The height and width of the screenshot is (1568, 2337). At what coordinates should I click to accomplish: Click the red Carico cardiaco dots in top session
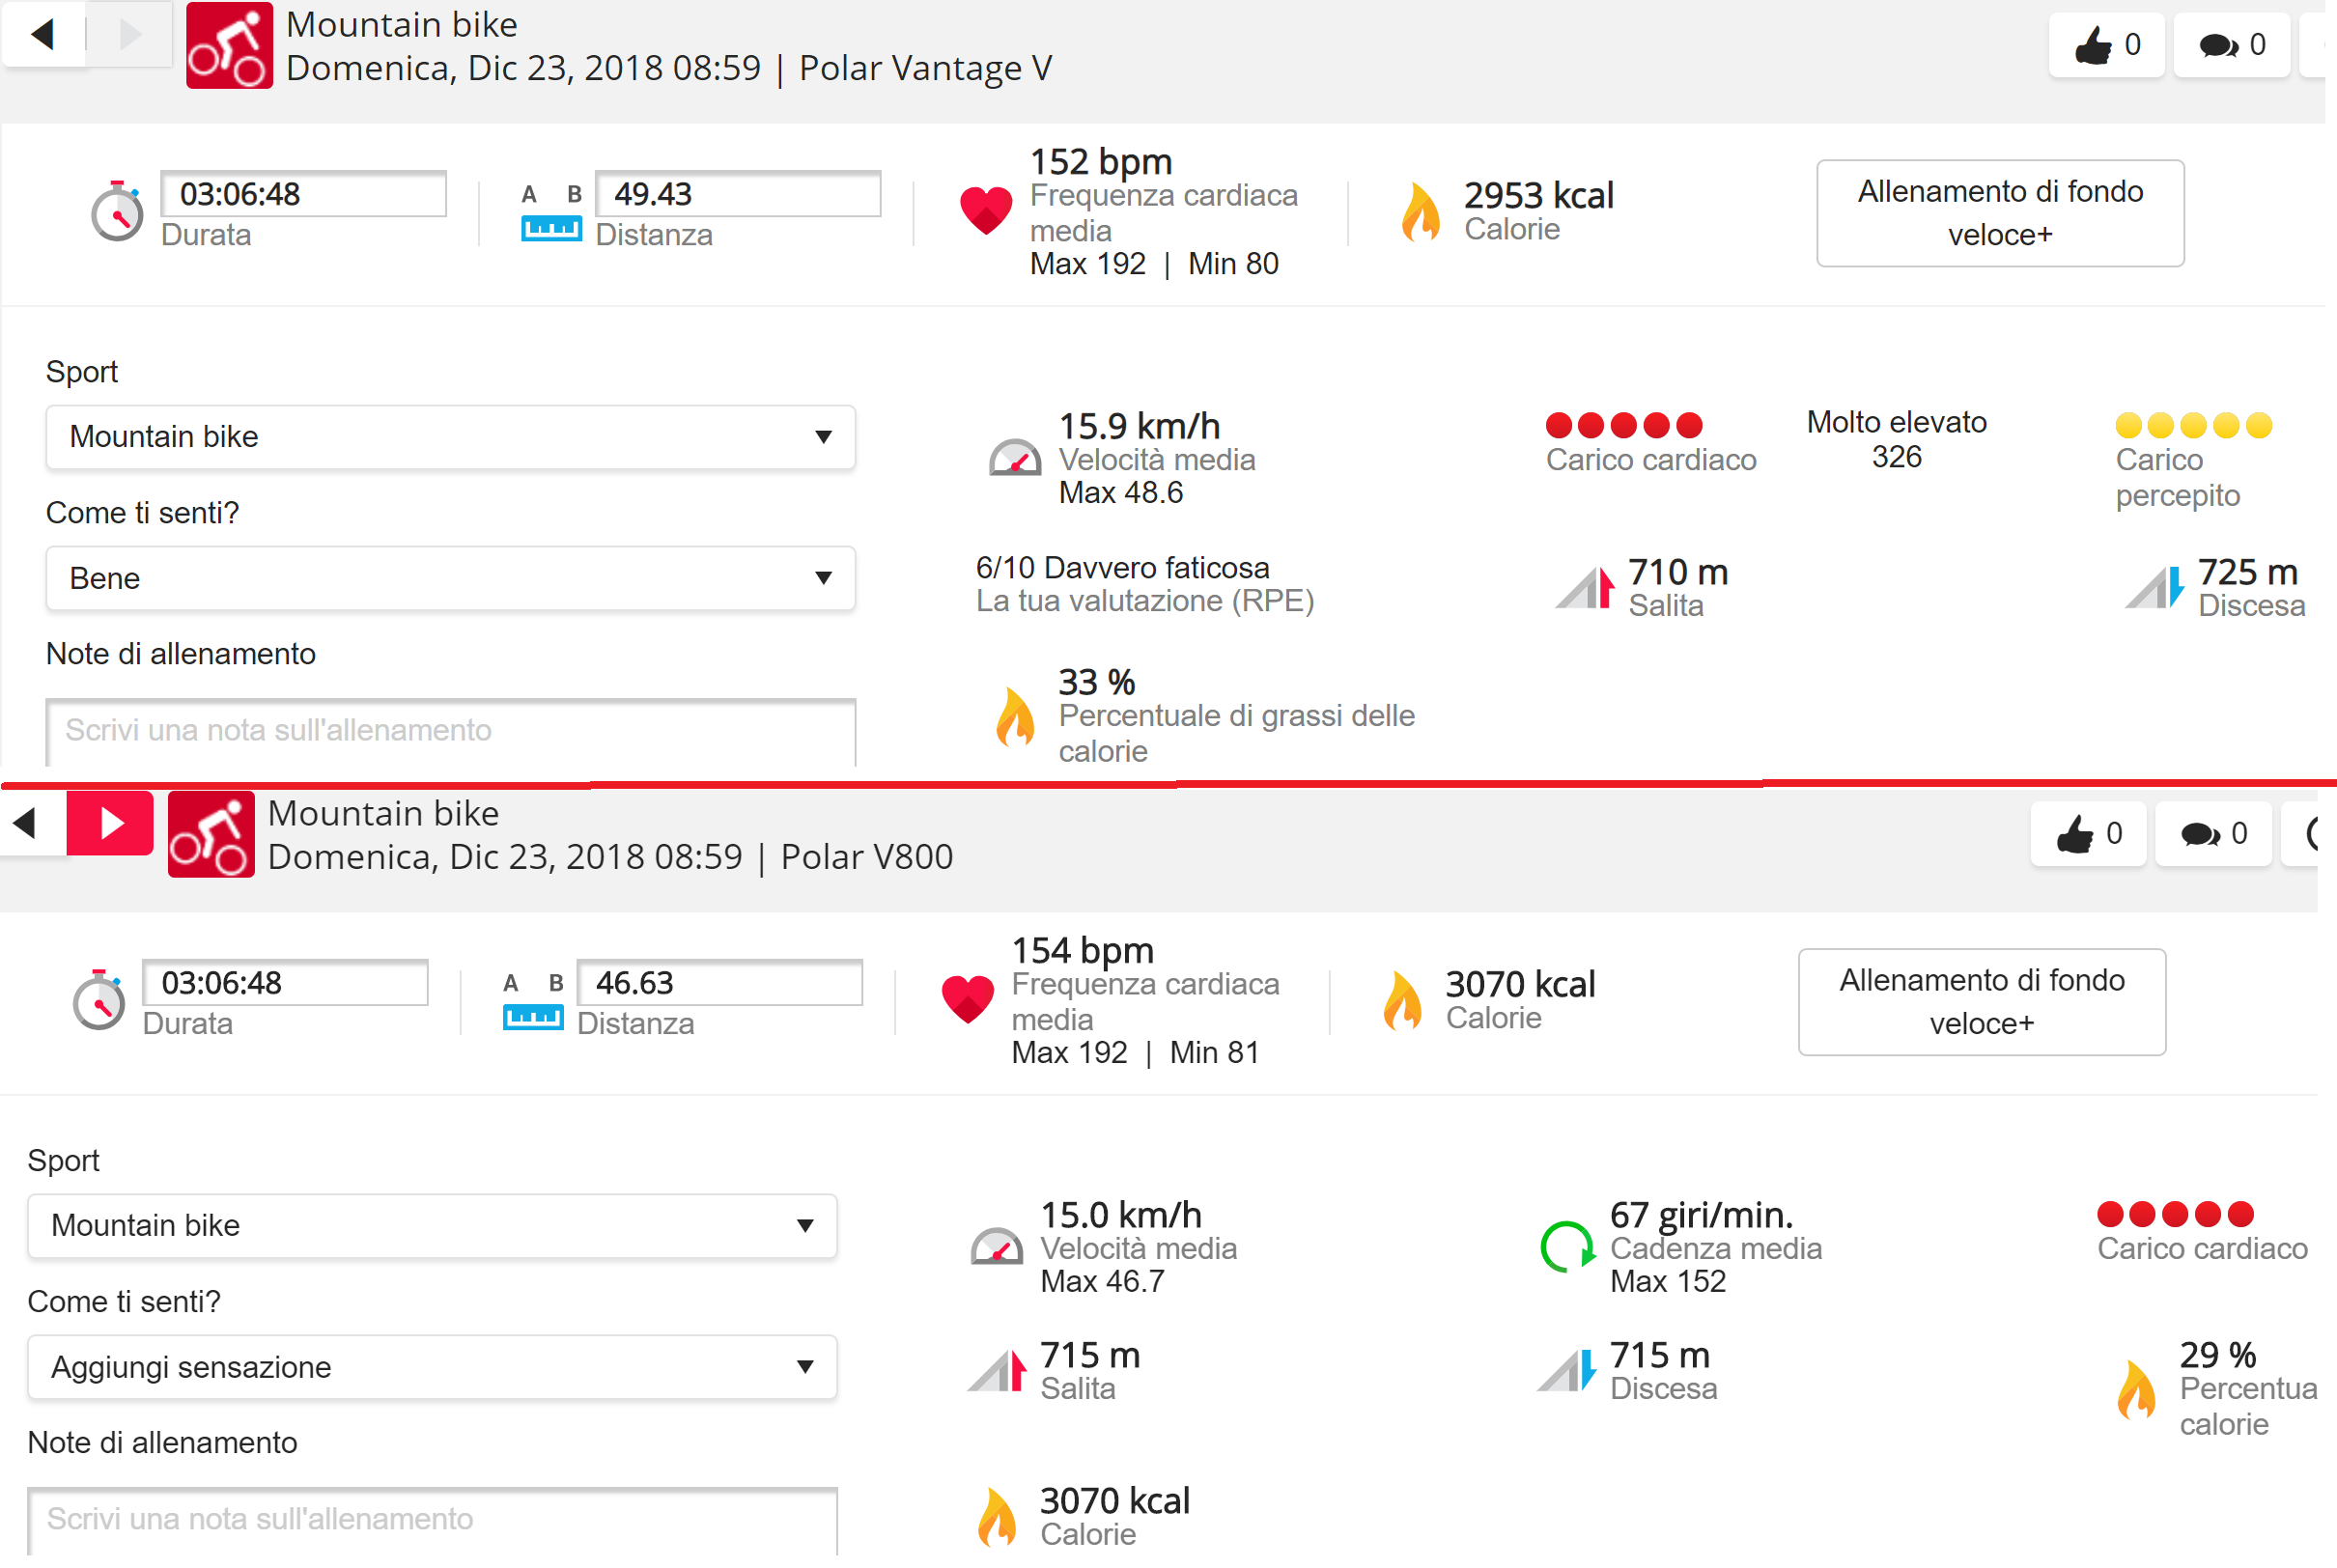[x=1623, y=426]
